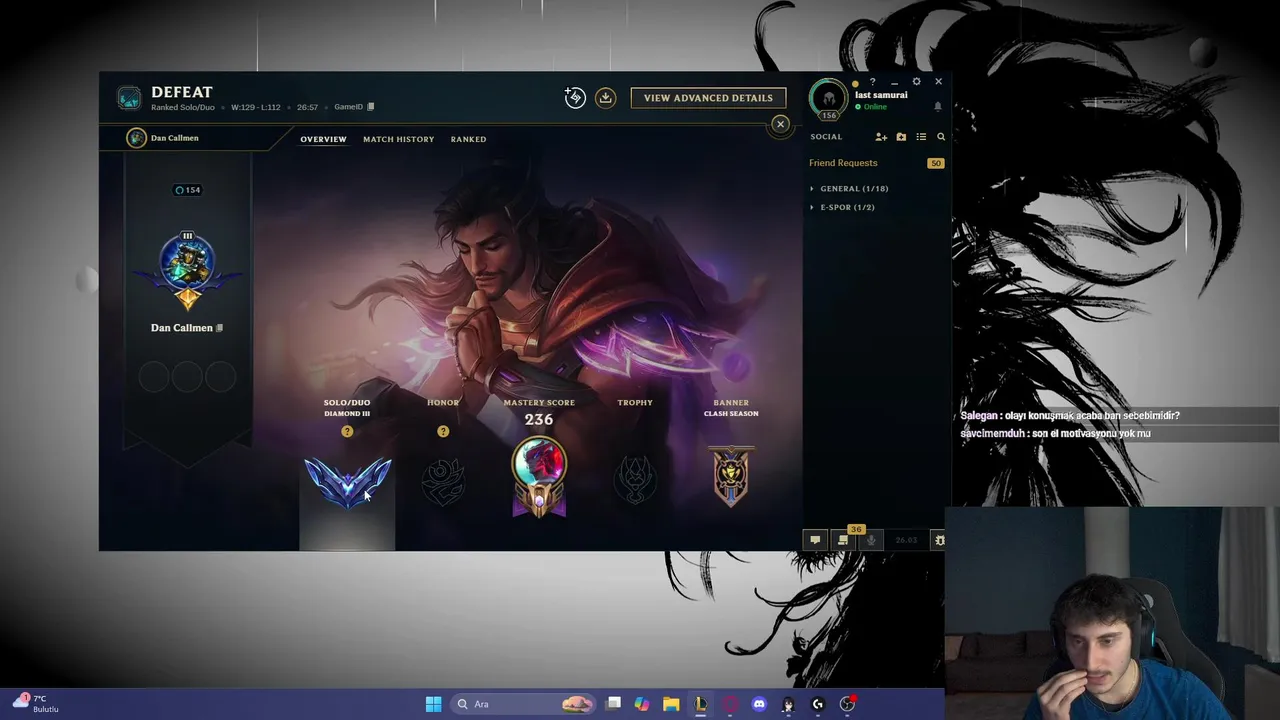Open the notifications bell
The width and height of the screenshot is (1280, 720).
coord(938,106)
